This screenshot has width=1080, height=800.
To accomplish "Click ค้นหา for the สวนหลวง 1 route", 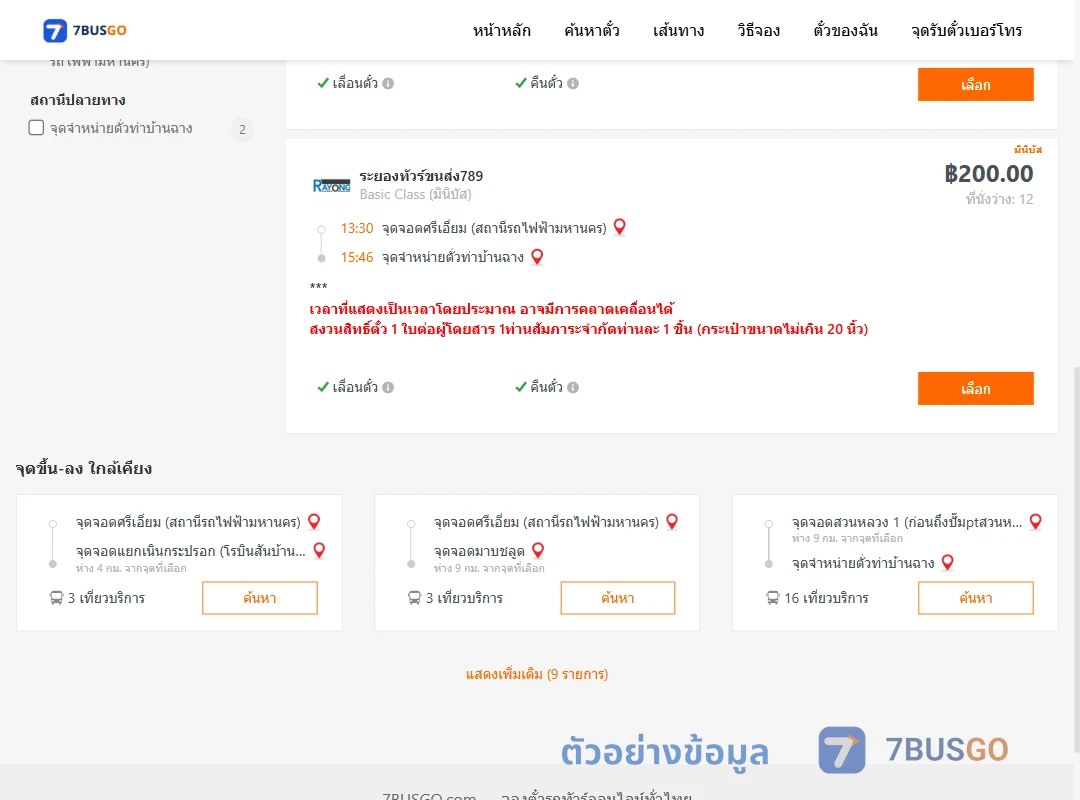I will click(975, 598).
